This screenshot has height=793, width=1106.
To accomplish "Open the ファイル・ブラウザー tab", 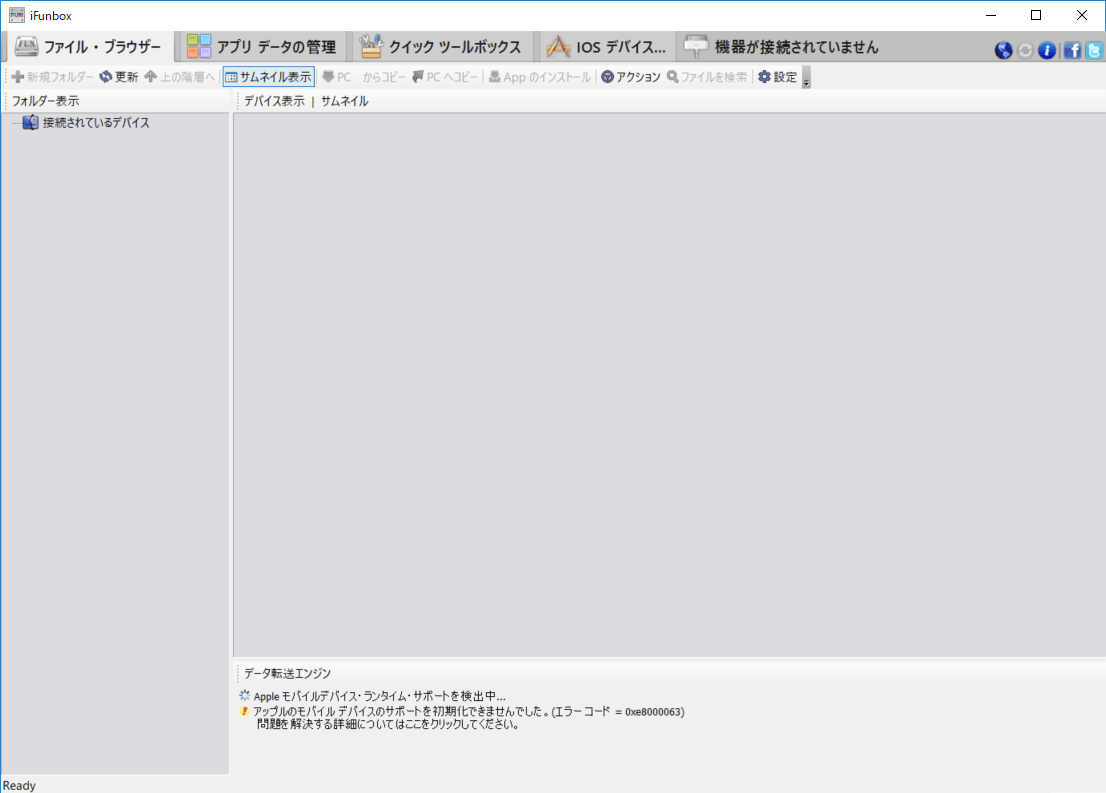I will click(x=89, y=47).
